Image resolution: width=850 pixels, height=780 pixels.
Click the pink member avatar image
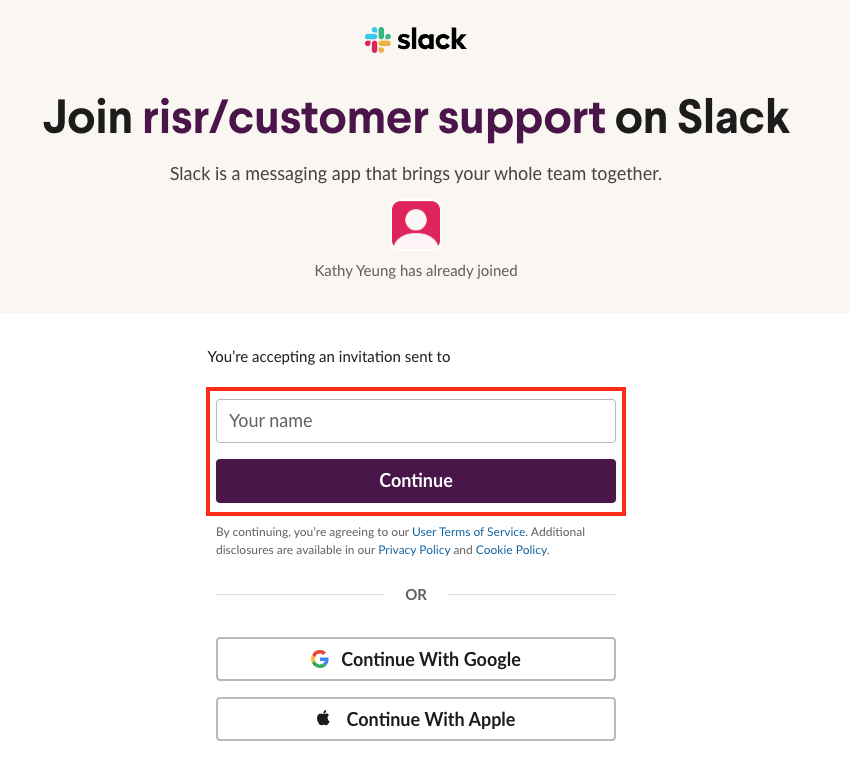(x=415, y=224)
